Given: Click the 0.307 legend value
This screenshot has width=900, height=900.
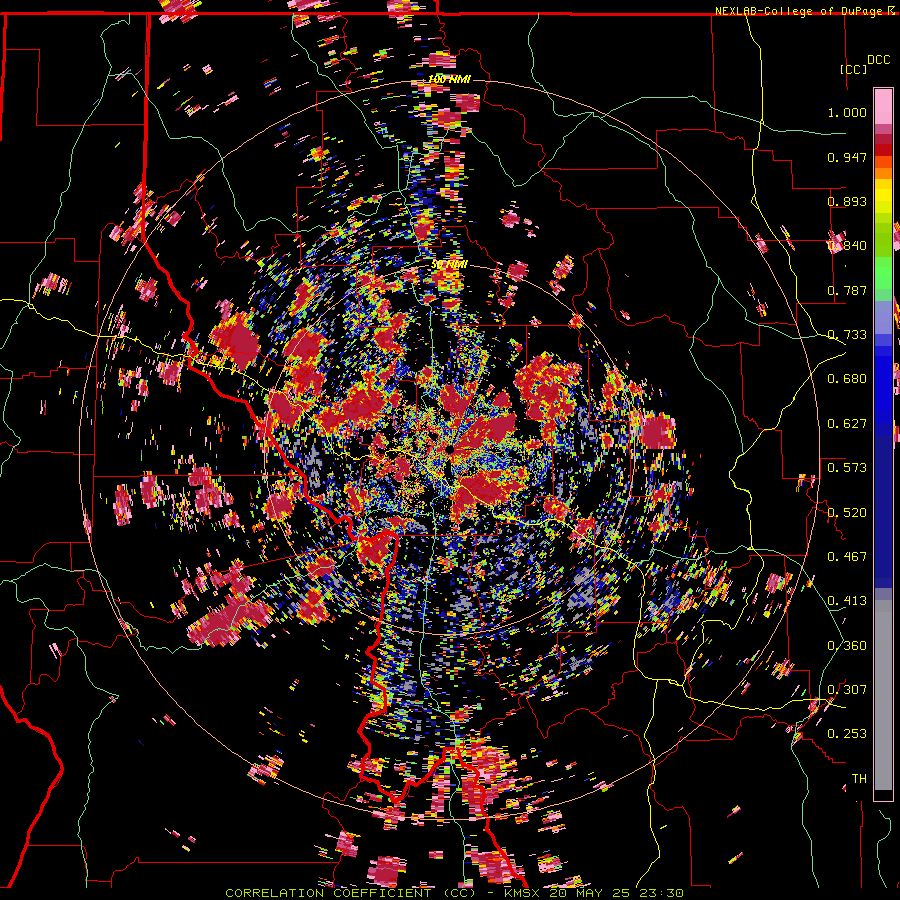Looking at the screenshot, I should (847, 689).
